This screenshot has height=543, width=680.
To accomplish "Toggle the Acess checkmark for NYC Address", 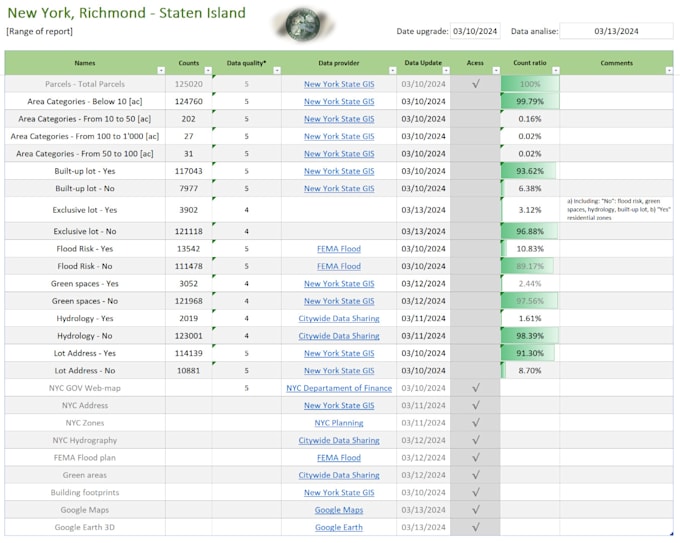I will [476, 406].
